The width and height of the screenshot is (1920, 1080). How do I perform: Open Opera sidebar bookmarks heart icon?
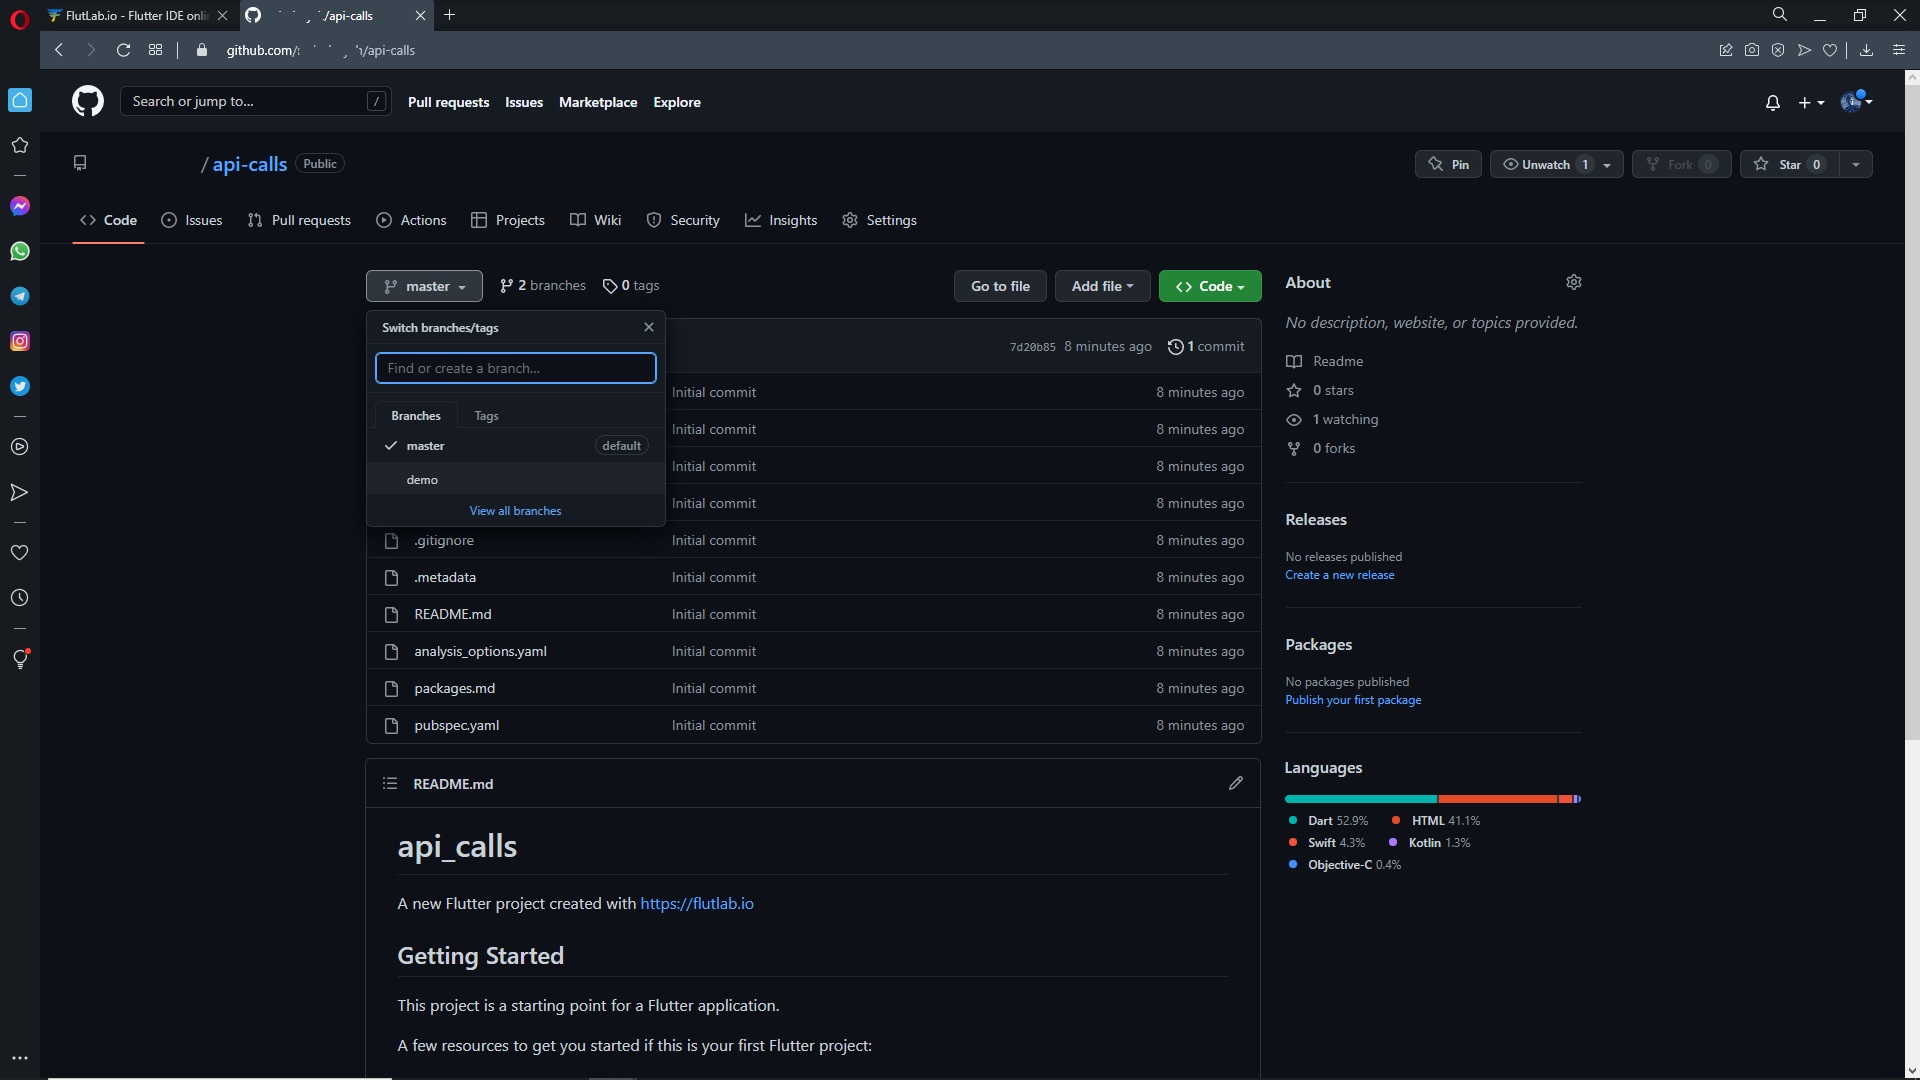[x=20, y=553]
